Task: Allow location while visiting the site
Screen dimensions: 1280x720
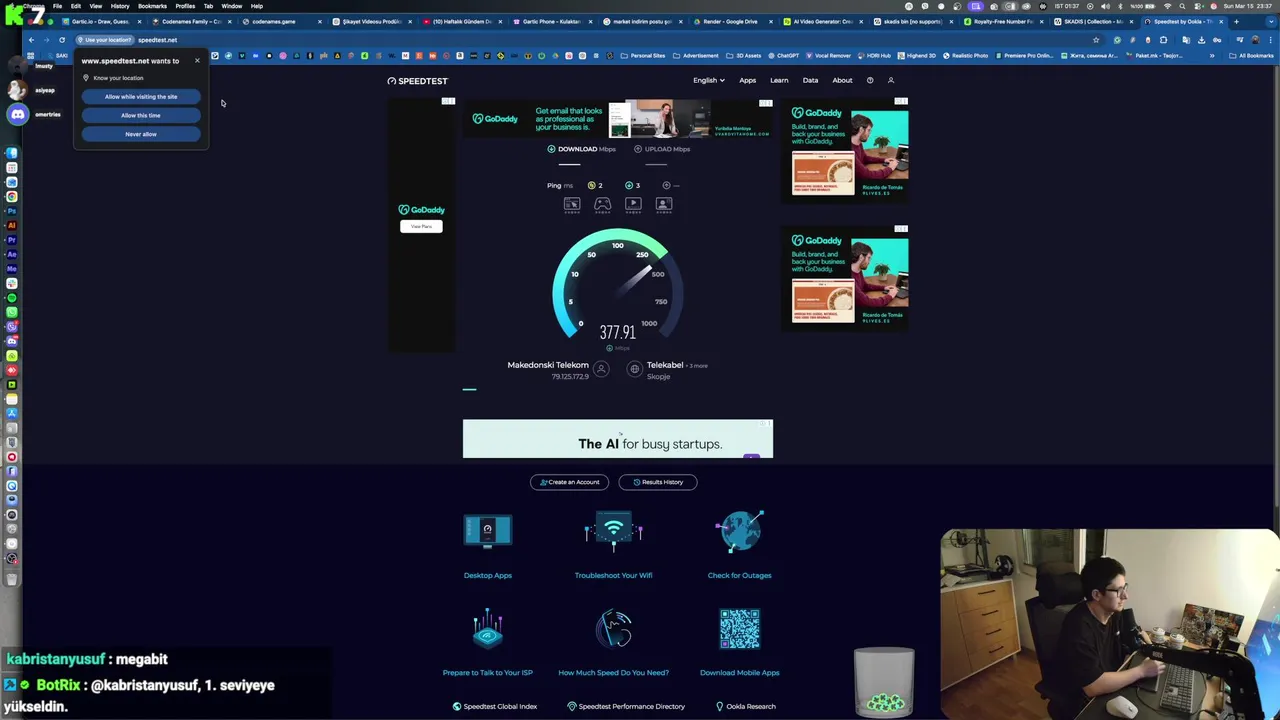Action: [141, 97]
